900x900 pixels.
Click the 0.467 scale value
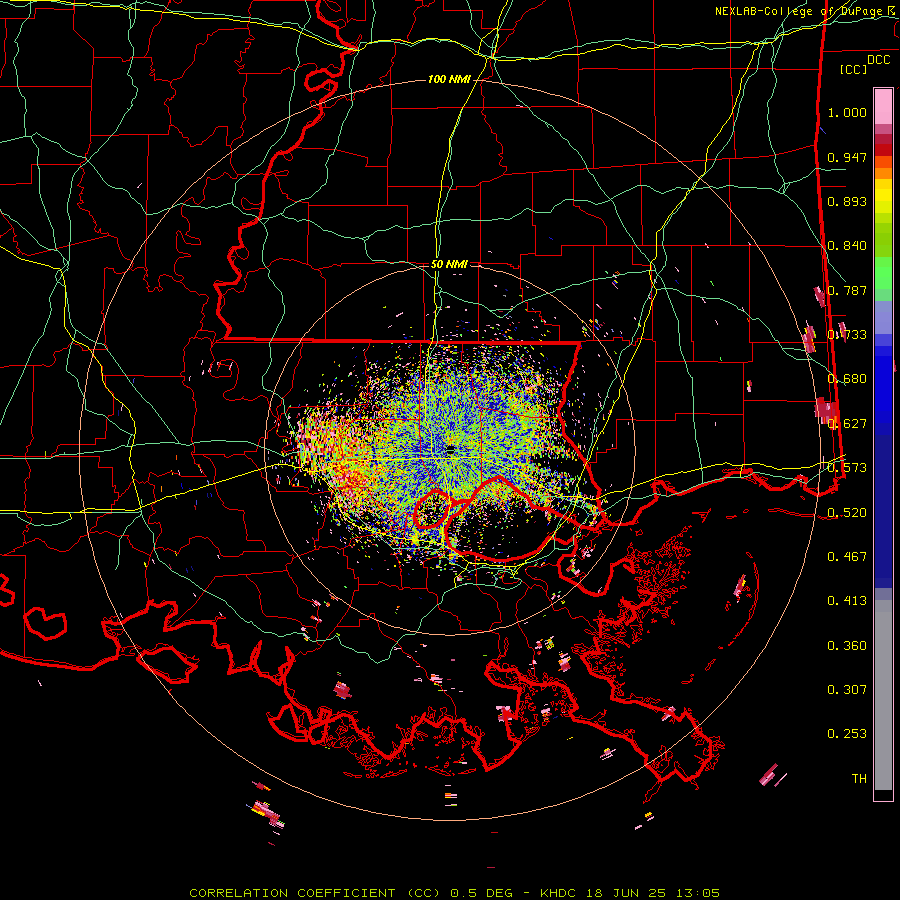point(847,557)
